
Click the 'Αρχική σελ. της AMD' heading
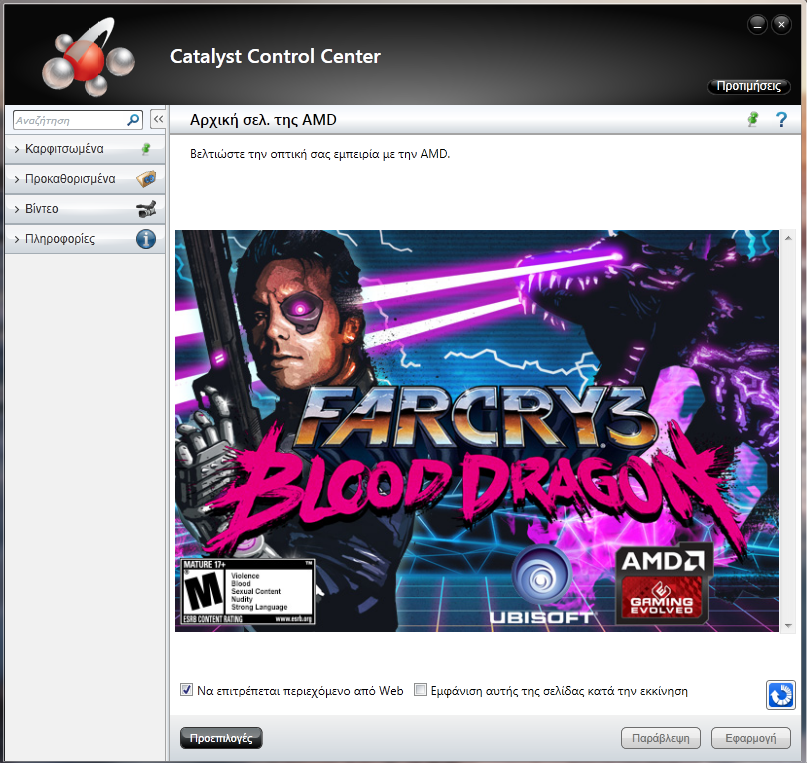click(263, 120)
